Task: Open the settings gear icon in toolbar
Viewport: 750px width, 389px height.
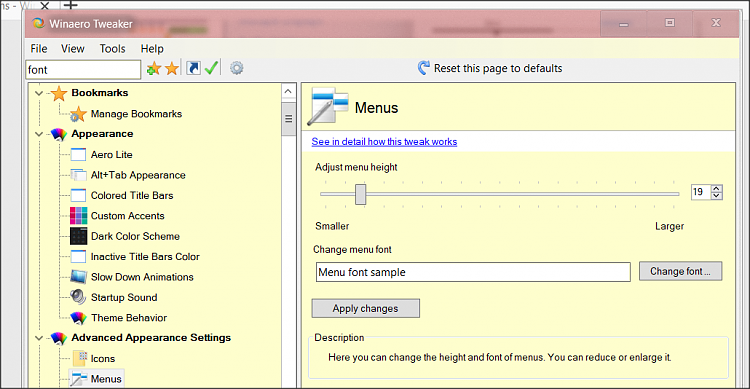Action: coord(236,68)
